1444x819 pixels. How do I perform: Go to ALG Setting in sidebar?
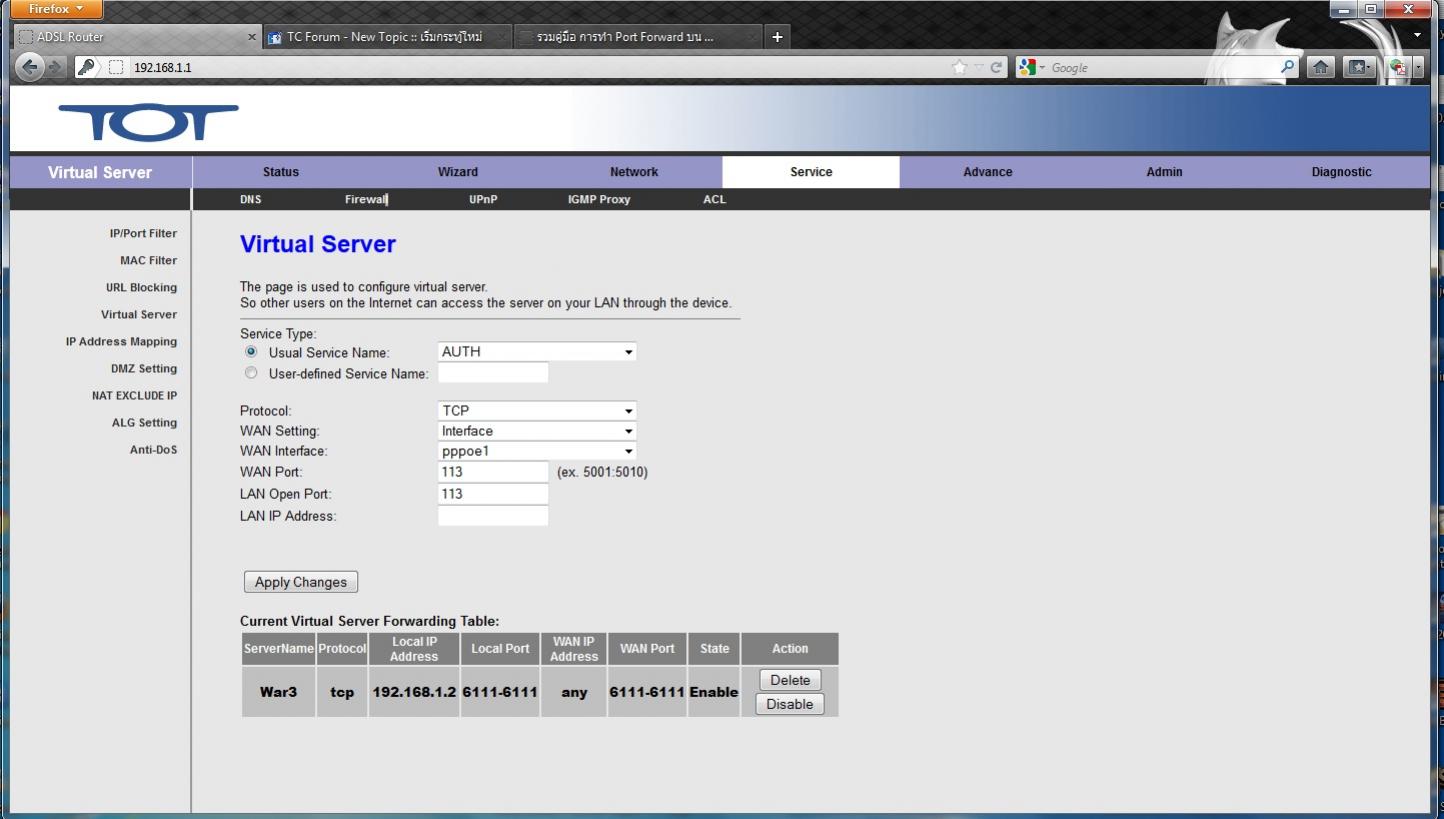(144, 422)
